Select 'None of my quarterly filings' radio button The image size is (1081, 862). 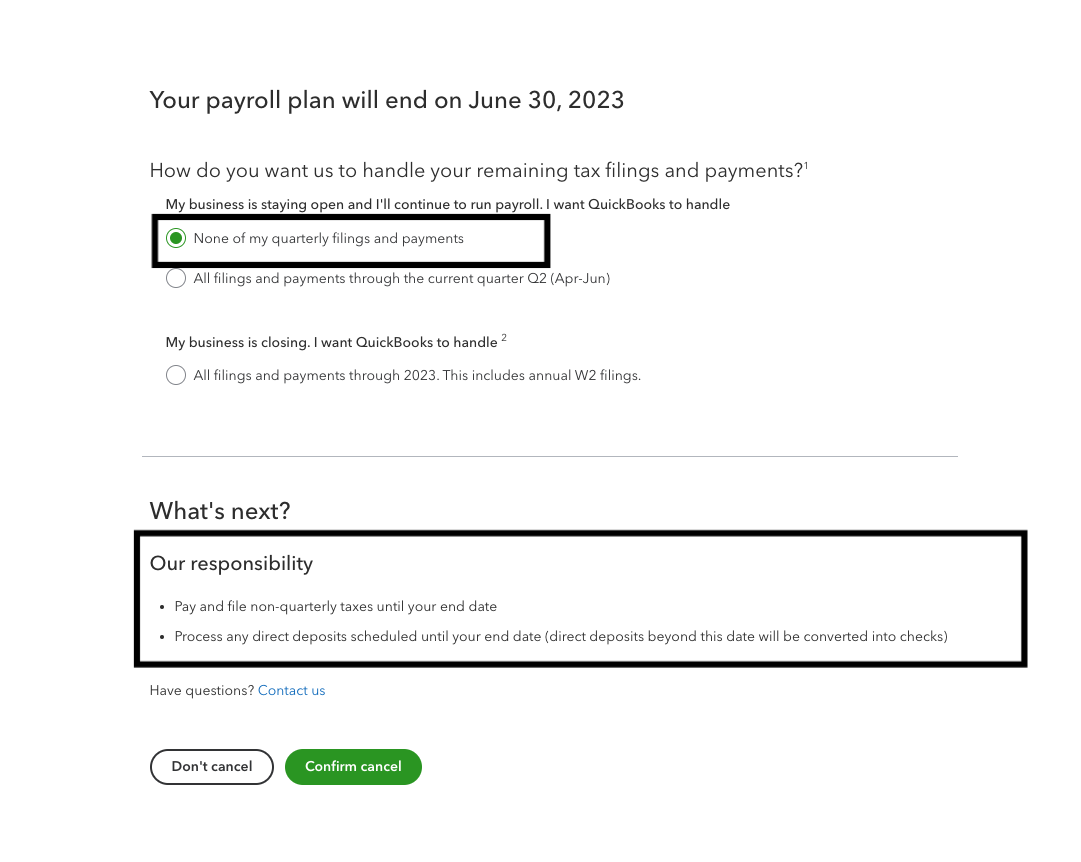176,239
